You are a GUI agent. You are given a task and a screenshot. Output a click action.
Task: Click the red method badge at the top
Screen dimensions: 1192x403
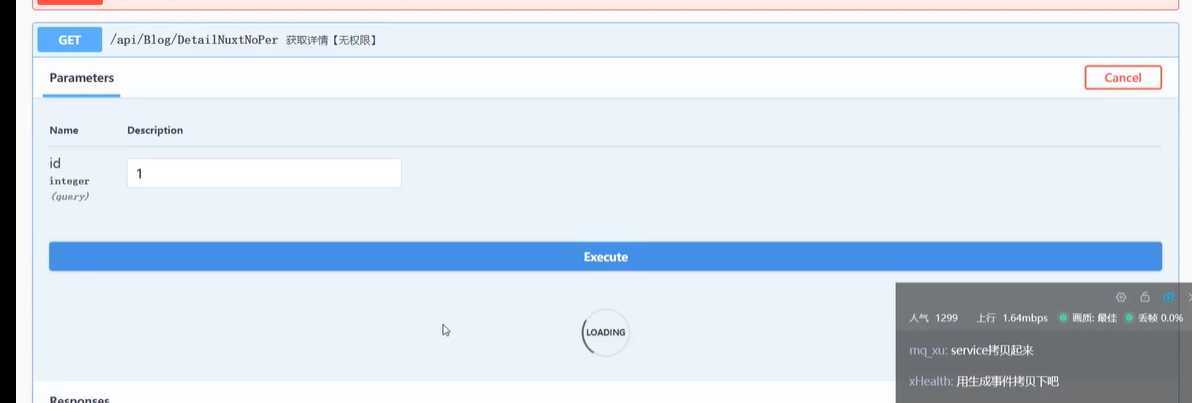click(x=69, y=2)
